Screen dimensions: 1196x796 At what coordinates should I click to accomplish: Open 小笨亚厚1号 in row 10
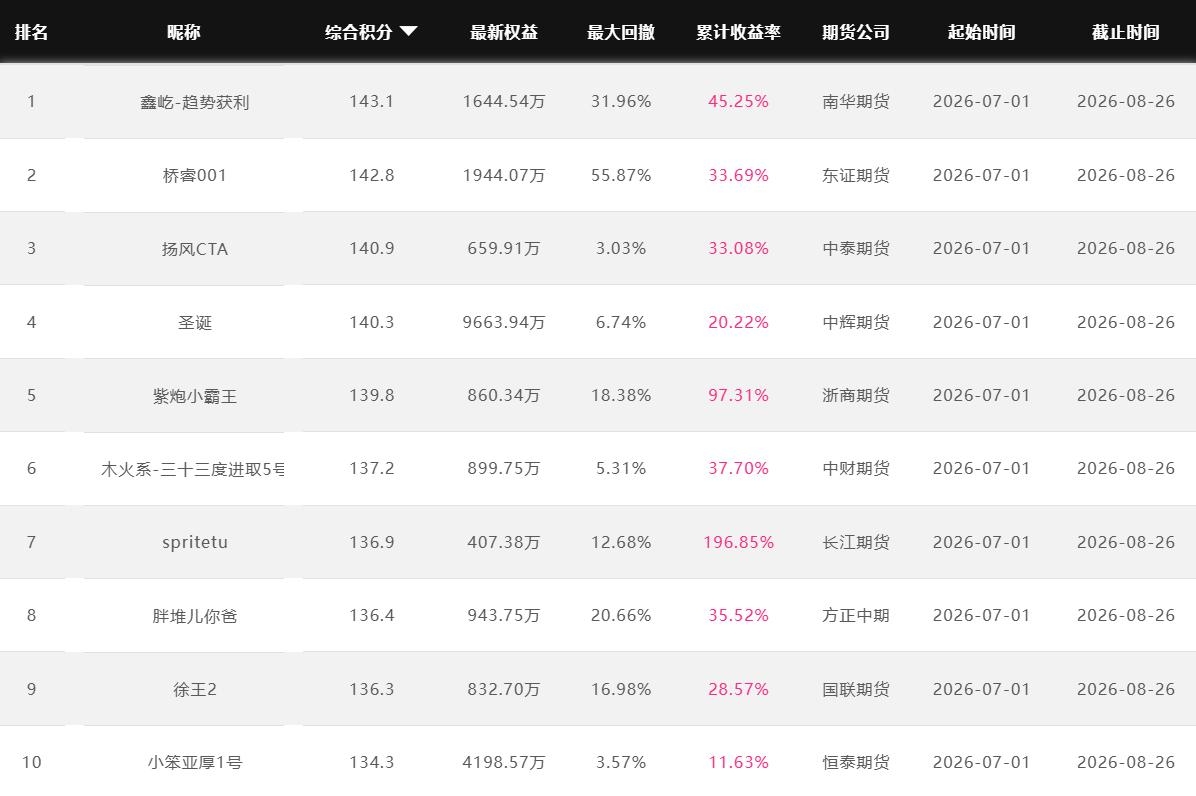pos(195,762)
